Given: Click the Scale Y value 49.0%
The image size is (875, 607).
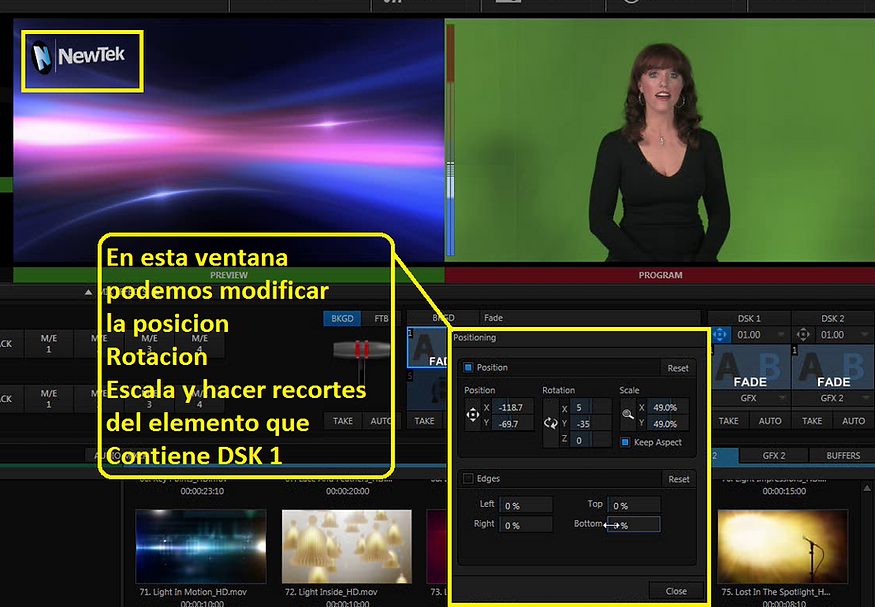Looking at the screenshot, I should click(x=667, y=423).
